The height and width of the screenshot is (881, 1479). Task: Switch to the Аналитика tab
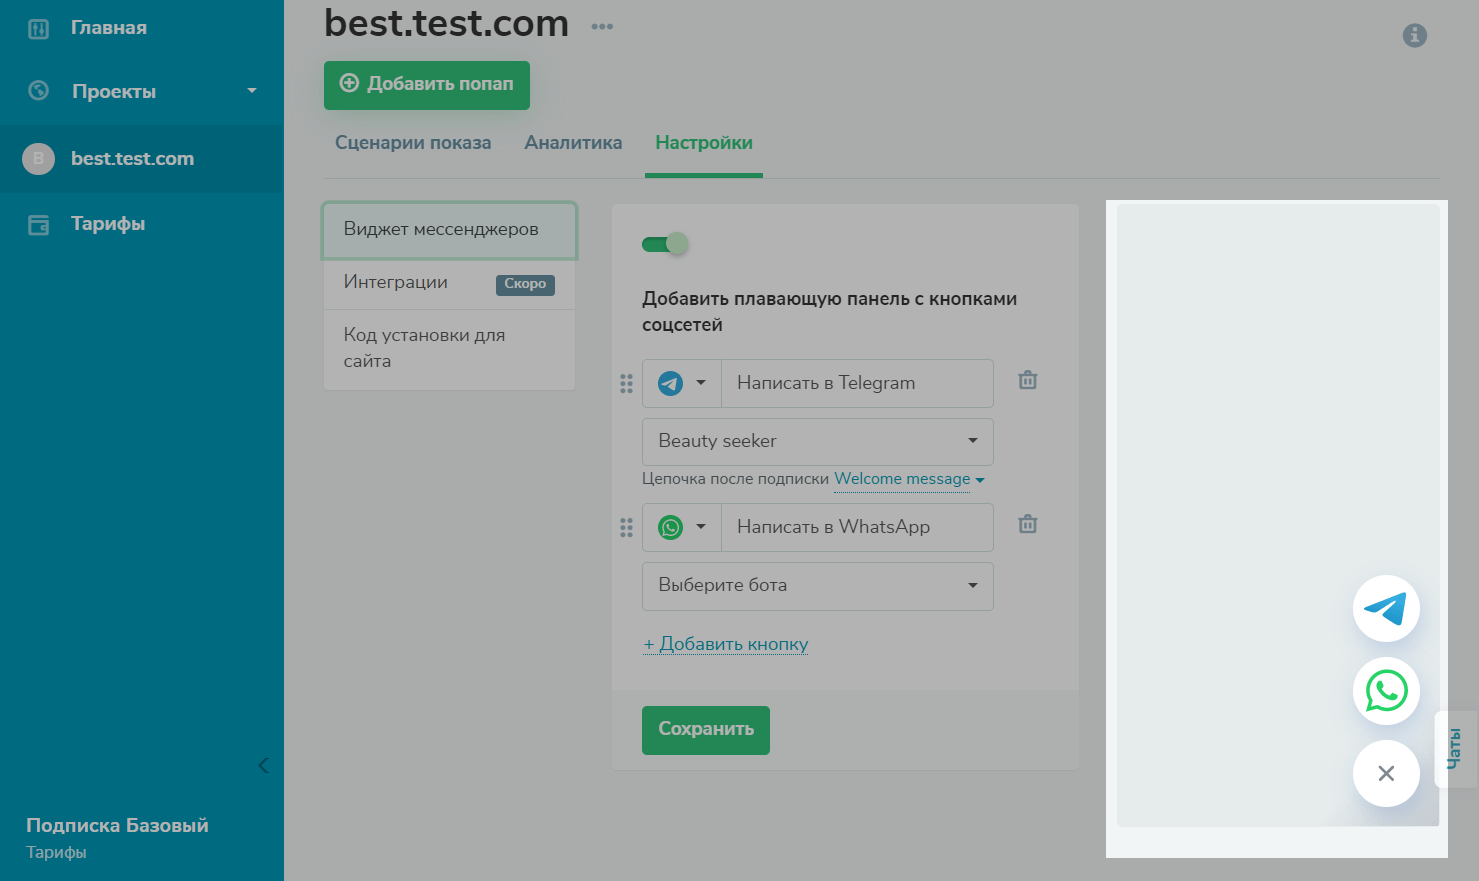573,143
